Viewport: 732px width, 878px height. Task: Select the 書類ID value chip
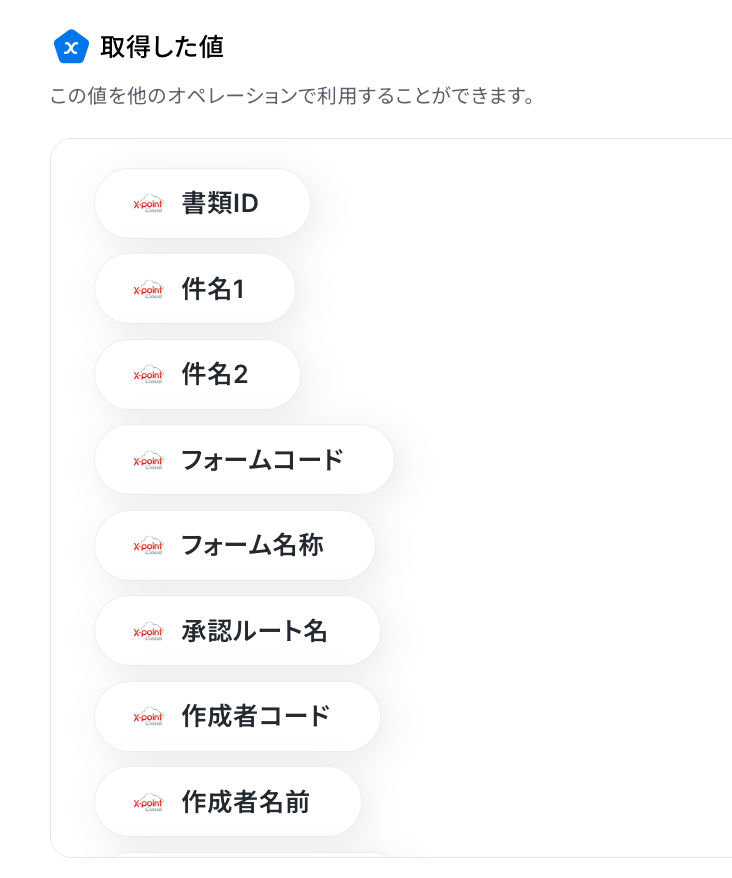coord(202,203)
